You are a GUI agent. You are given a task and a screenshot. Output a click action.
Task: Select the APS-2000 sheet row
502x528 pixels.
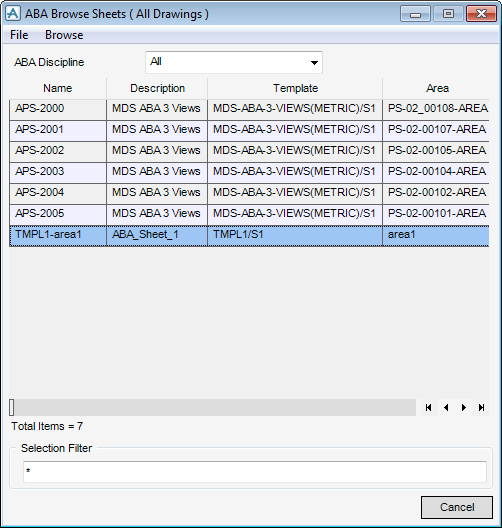pos(249,109)
